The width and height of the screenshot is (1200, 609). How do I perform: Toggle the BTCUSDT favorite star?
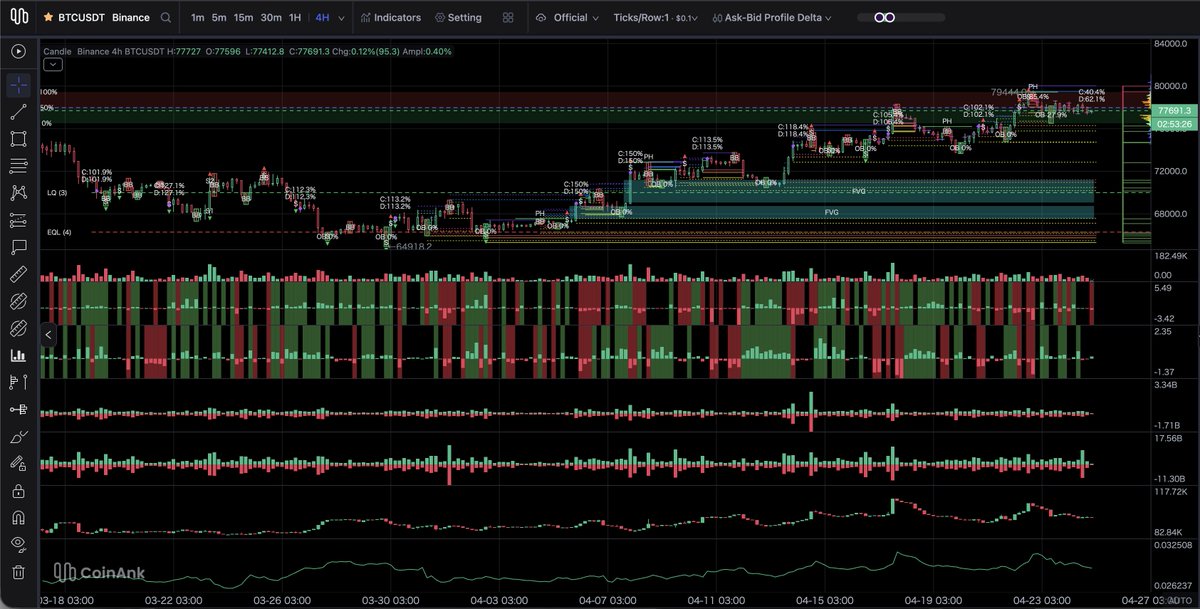(48, 18)
